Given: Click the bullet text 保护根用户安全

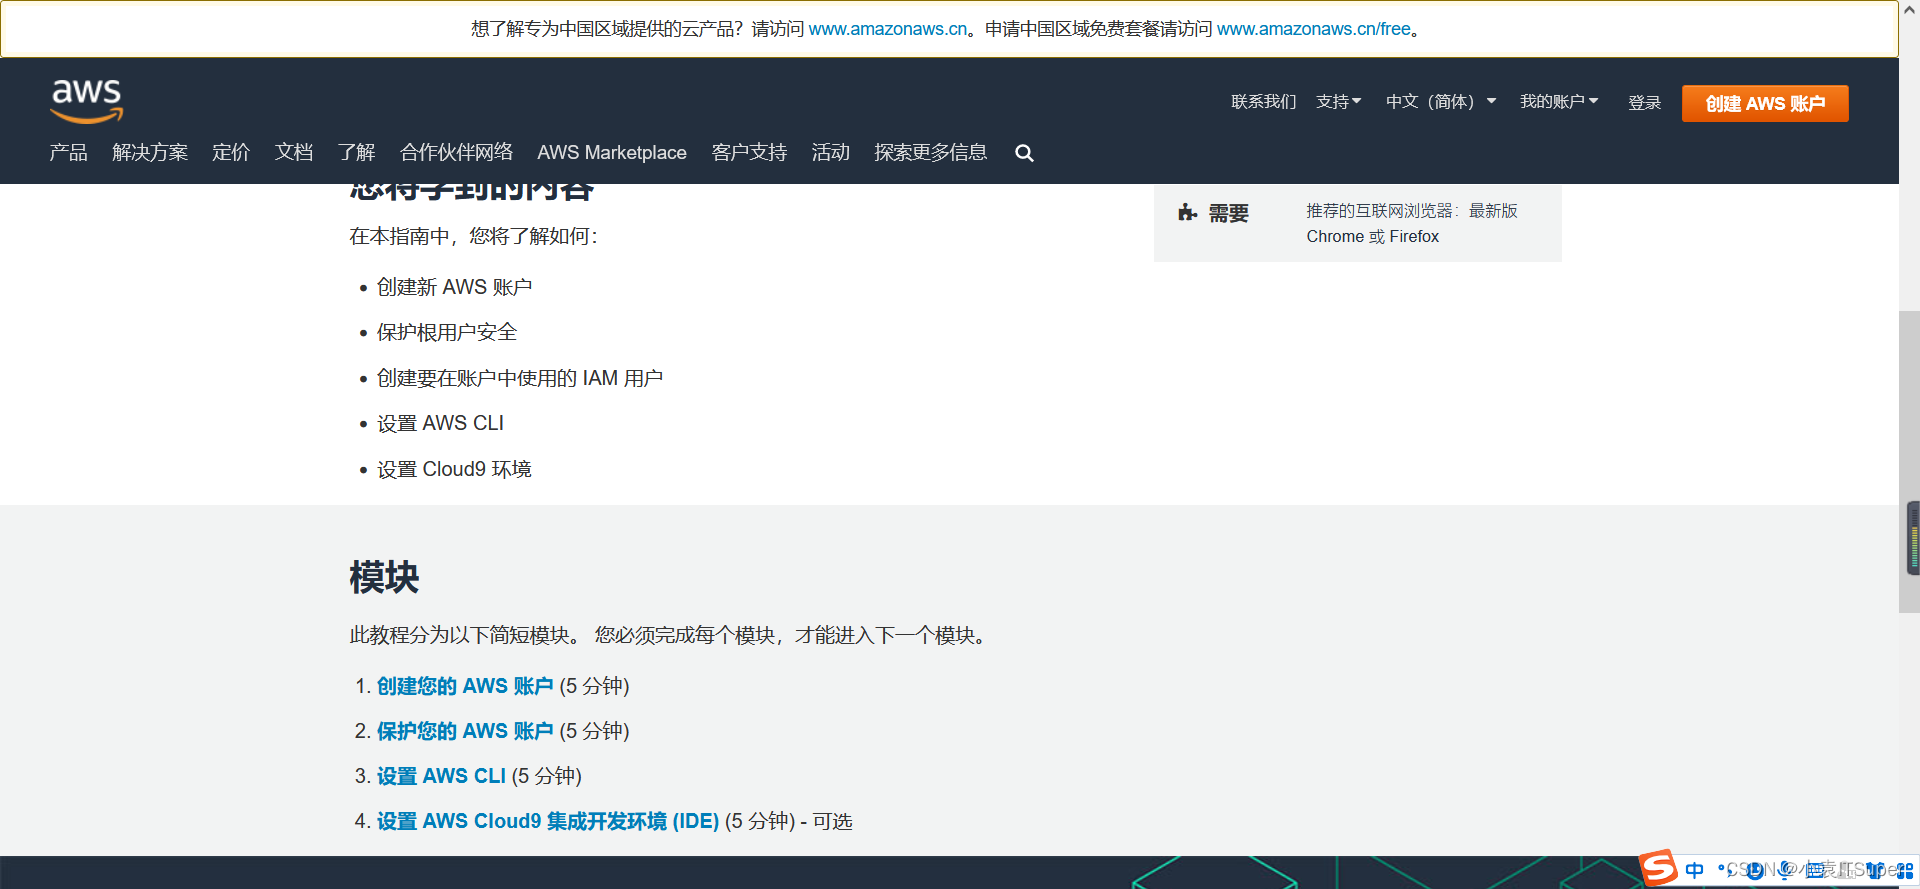Looking at the screenshot, I should pyautogui.click(x=447, y=332).
